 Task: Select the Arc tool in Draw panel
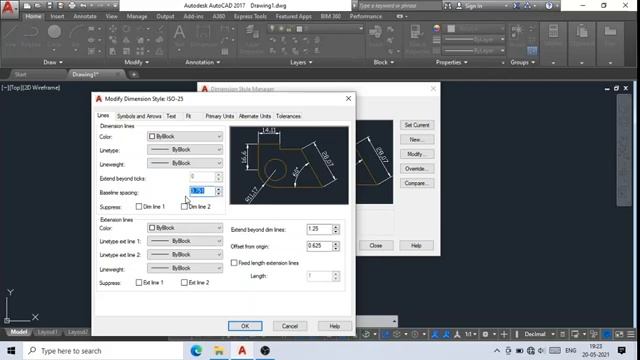(x=76, y=36)
